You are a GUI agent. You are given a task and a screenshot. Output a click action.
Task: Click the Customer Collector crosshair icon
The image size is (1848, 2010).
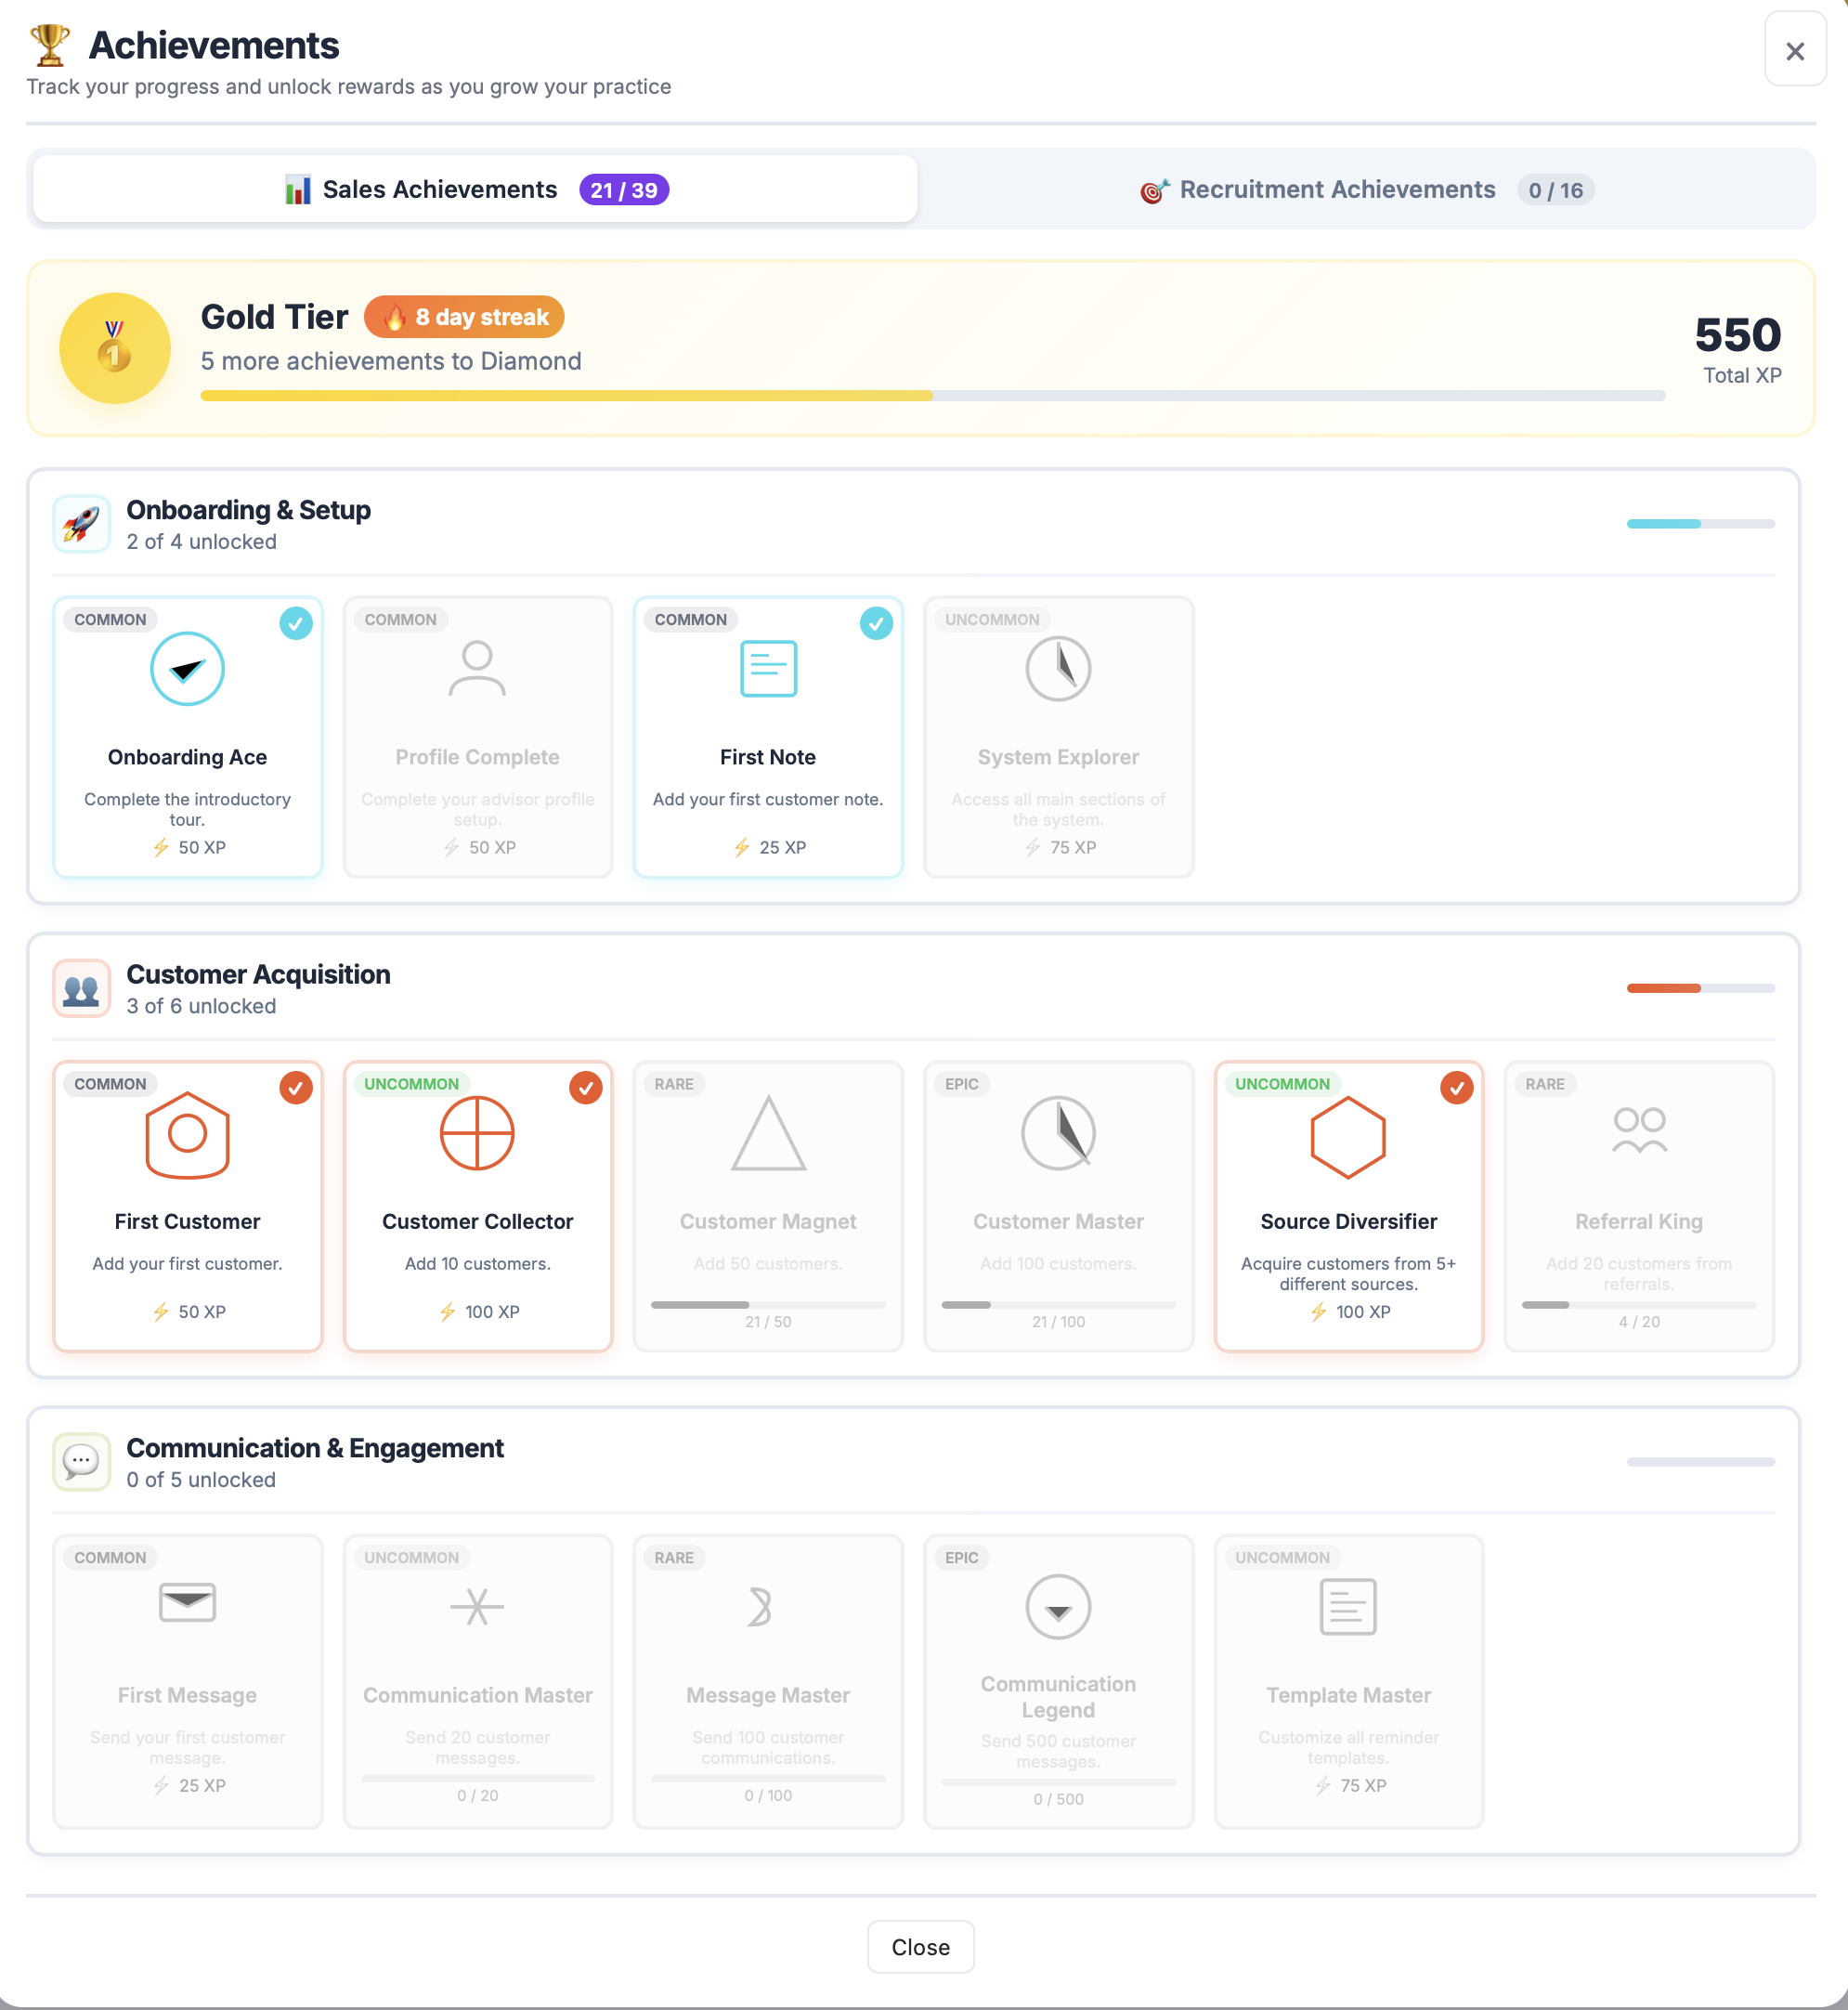click(x=477, y=1133)
